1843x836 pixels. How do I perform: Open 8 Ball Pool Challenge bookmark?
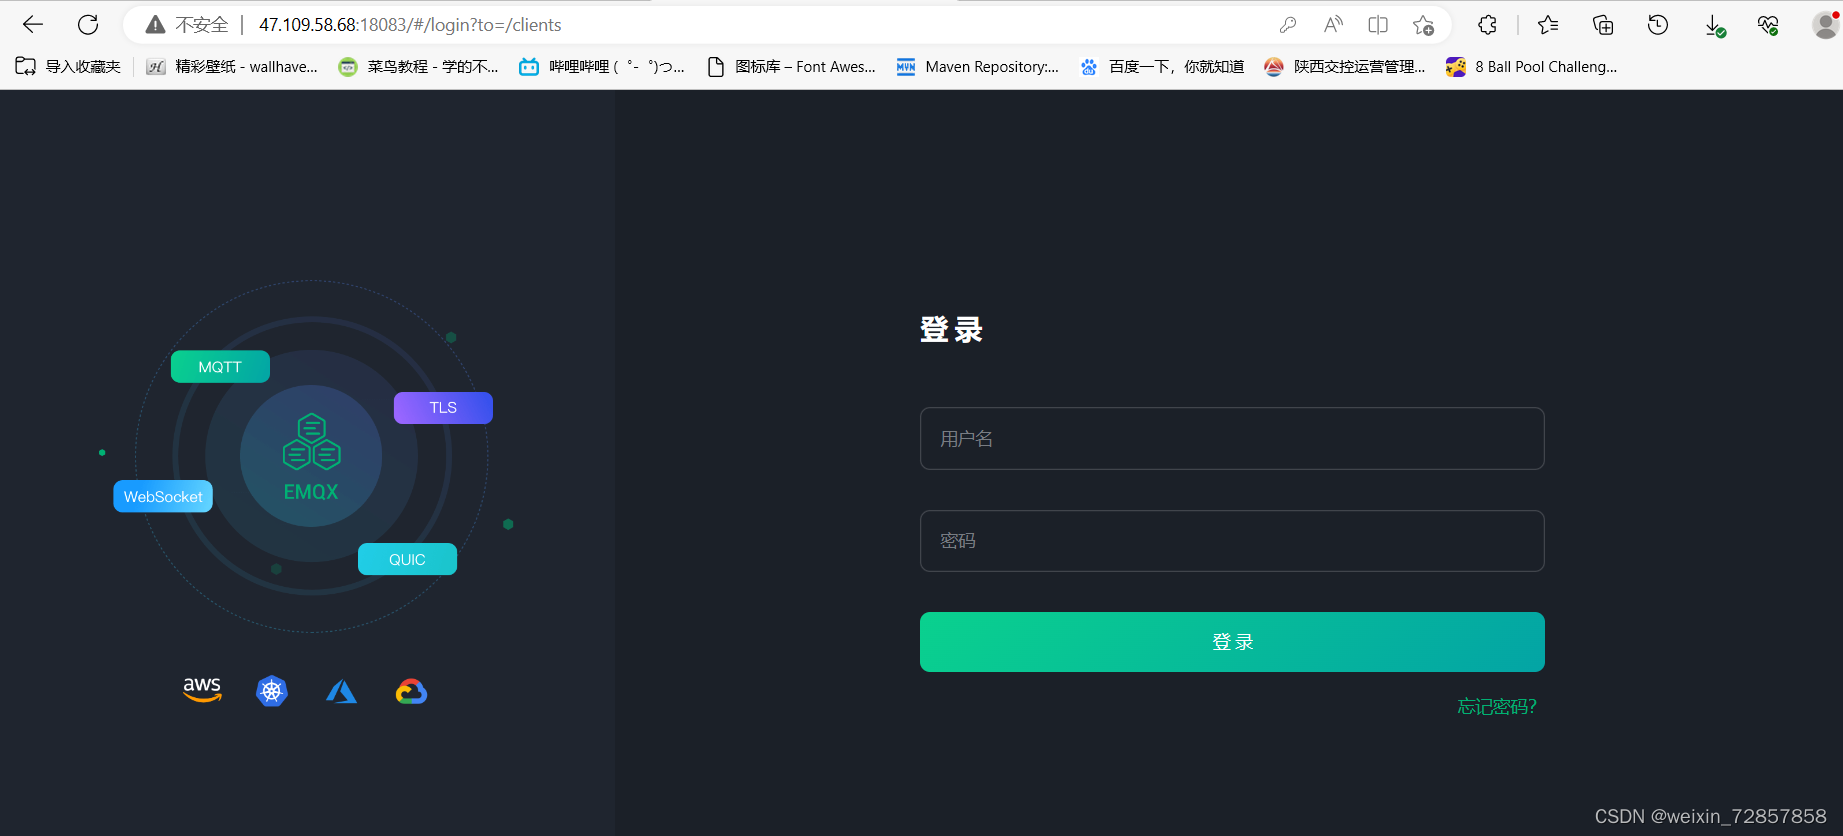click(x=1531, y=67)
